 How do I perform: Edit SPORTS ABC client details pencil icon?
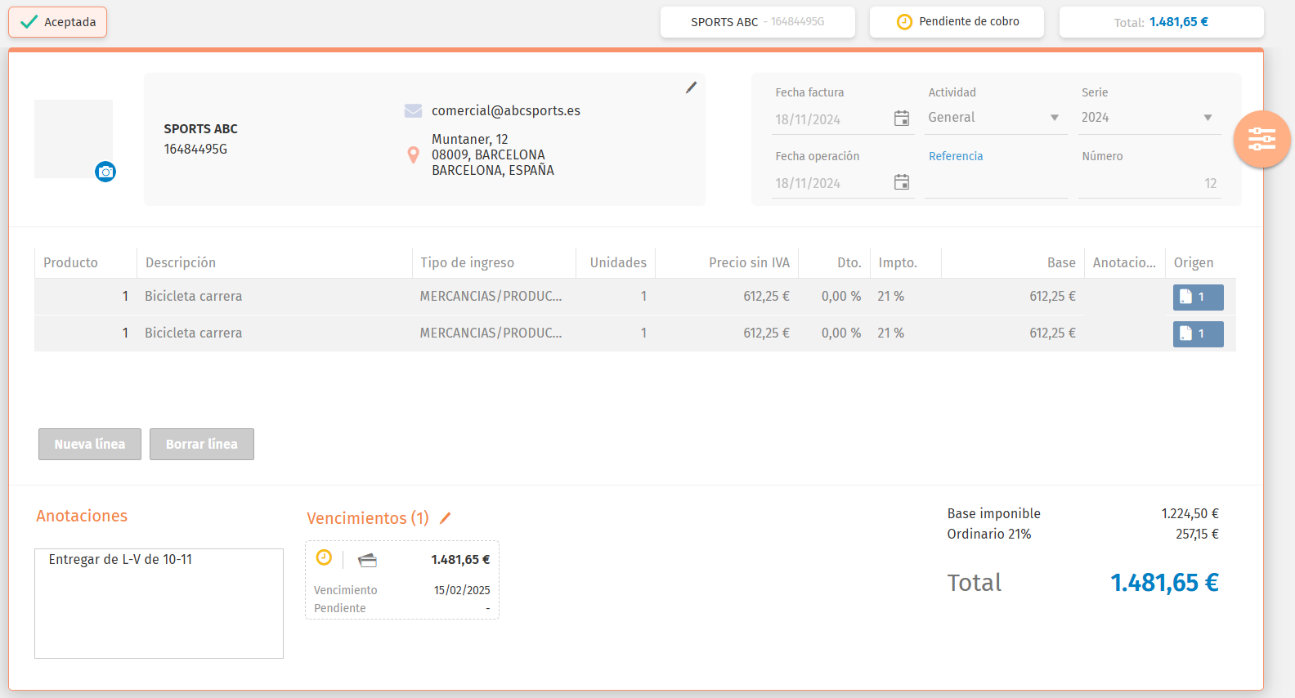[x=691, y=88]
